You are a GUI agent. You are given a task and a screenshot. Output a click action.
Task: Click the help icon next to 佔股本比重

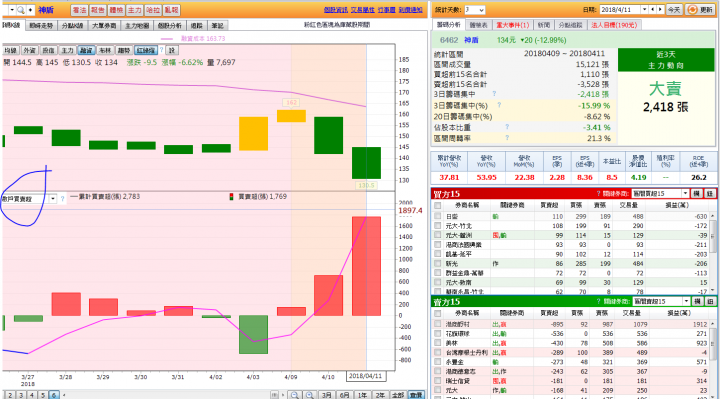point(507,127)
